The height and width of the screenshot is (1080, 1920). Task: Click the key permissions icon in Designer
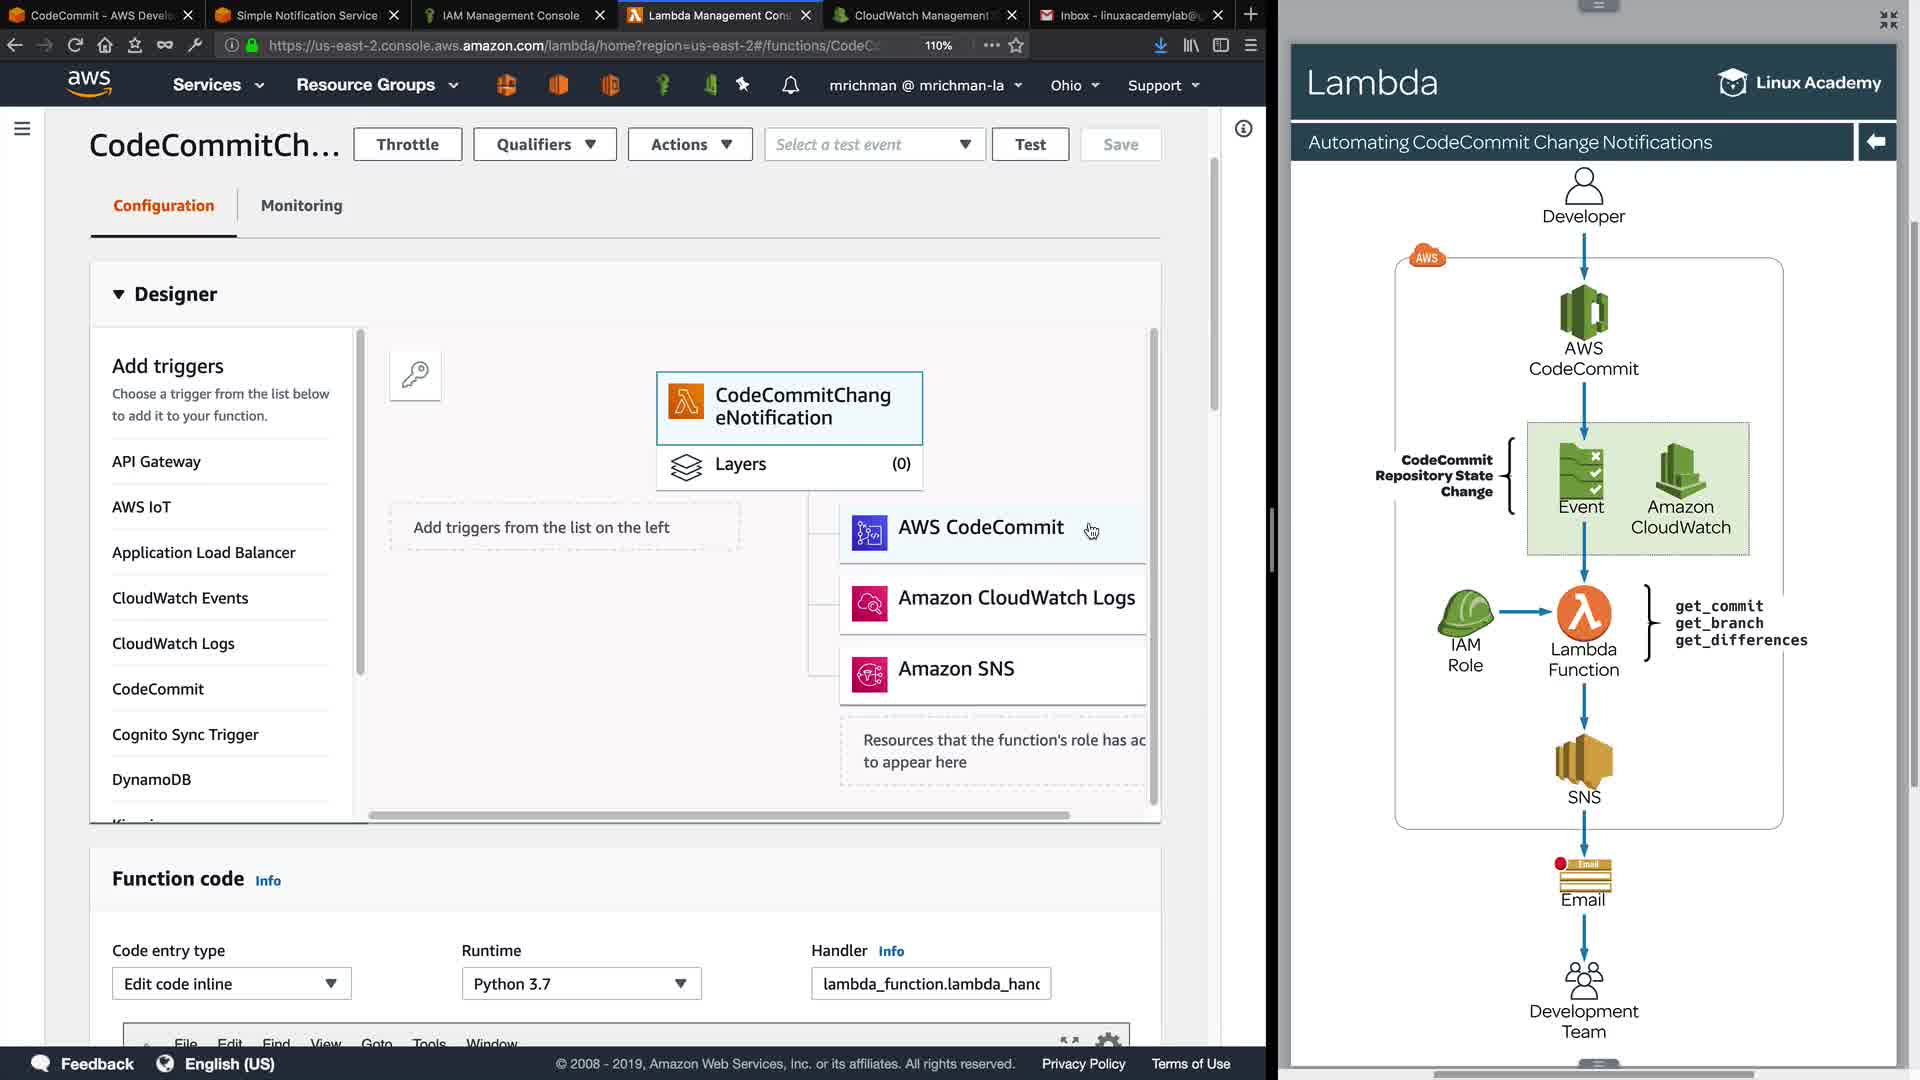[x=415, y=376]
